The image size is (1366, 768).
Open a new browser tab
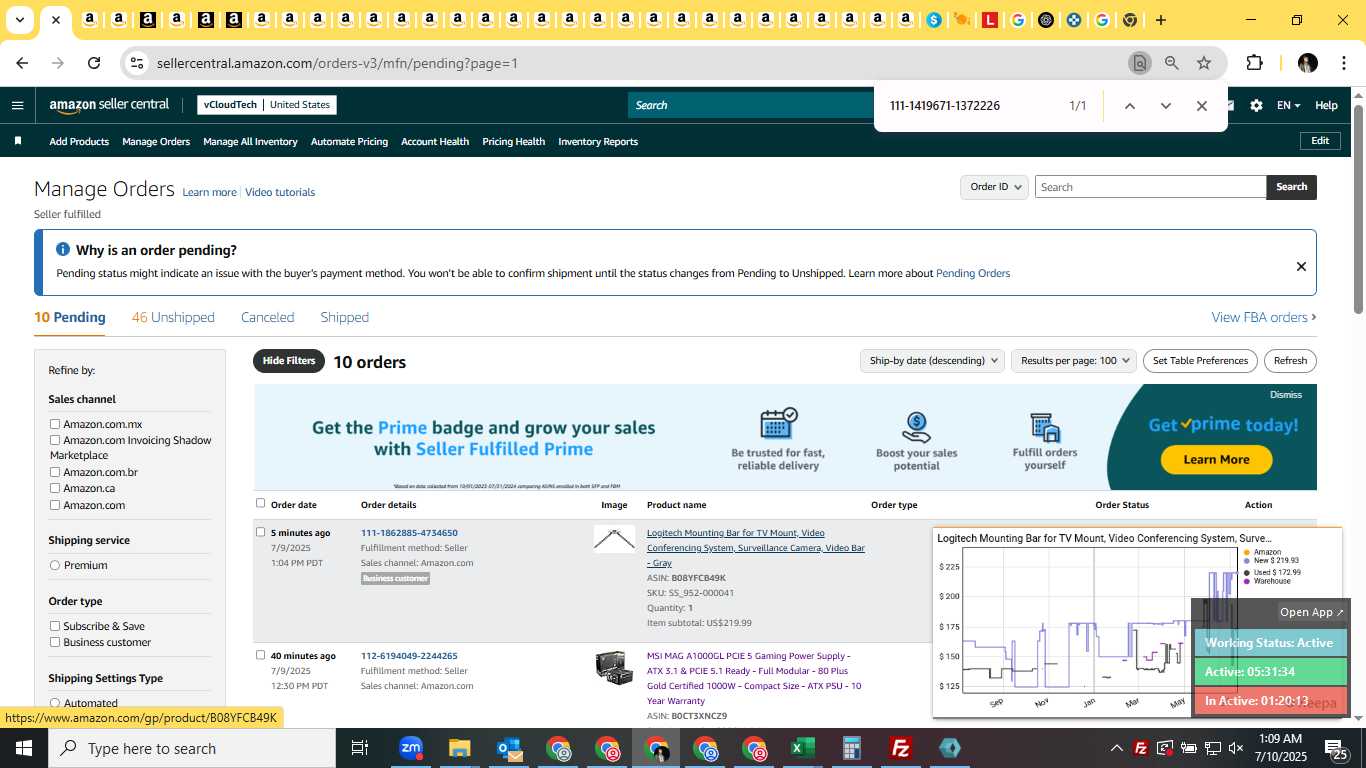(x=1160, y=20)
